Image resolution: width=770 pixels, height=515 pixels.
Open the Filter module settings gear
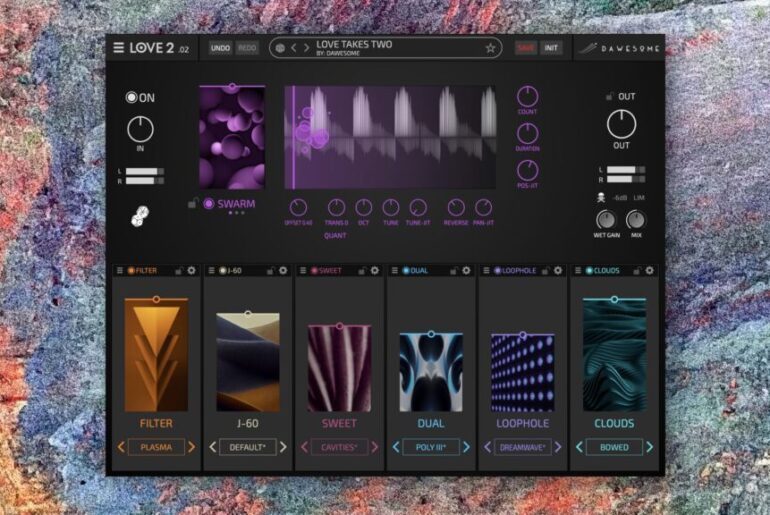click(x=192, y=271)
